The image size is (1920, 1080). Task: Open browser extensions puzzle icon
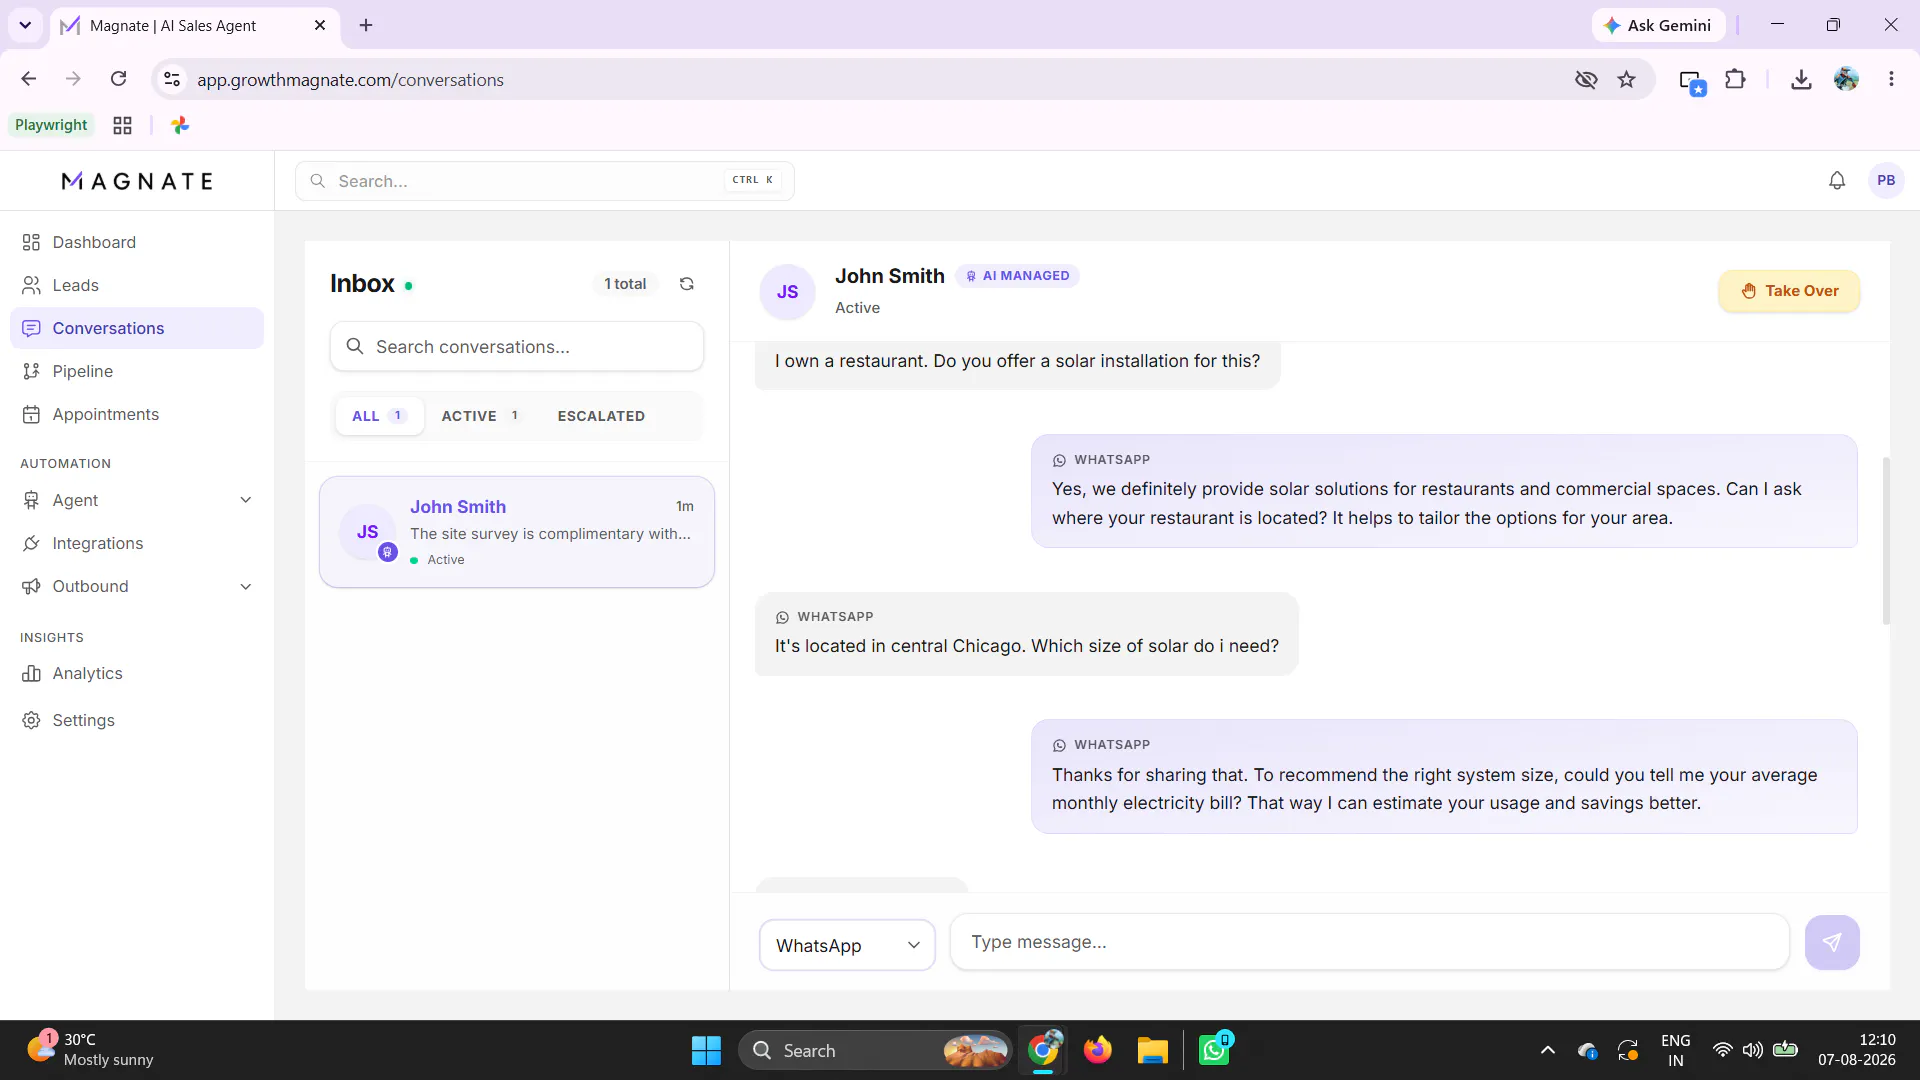(x=1736, y=79)
